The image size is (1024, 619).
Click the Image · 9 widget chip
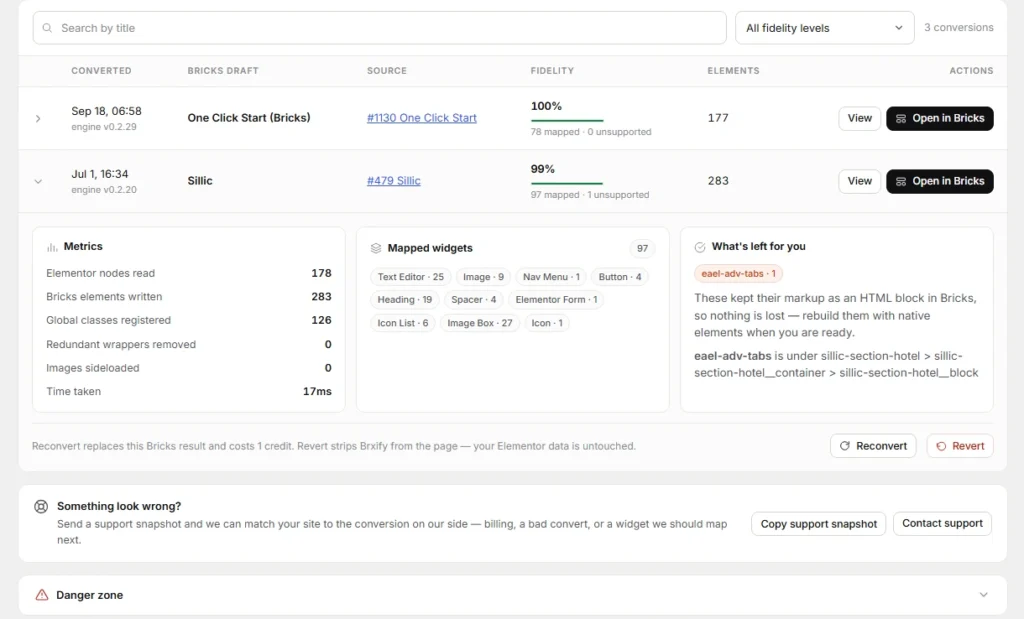[x=483, y=277]
